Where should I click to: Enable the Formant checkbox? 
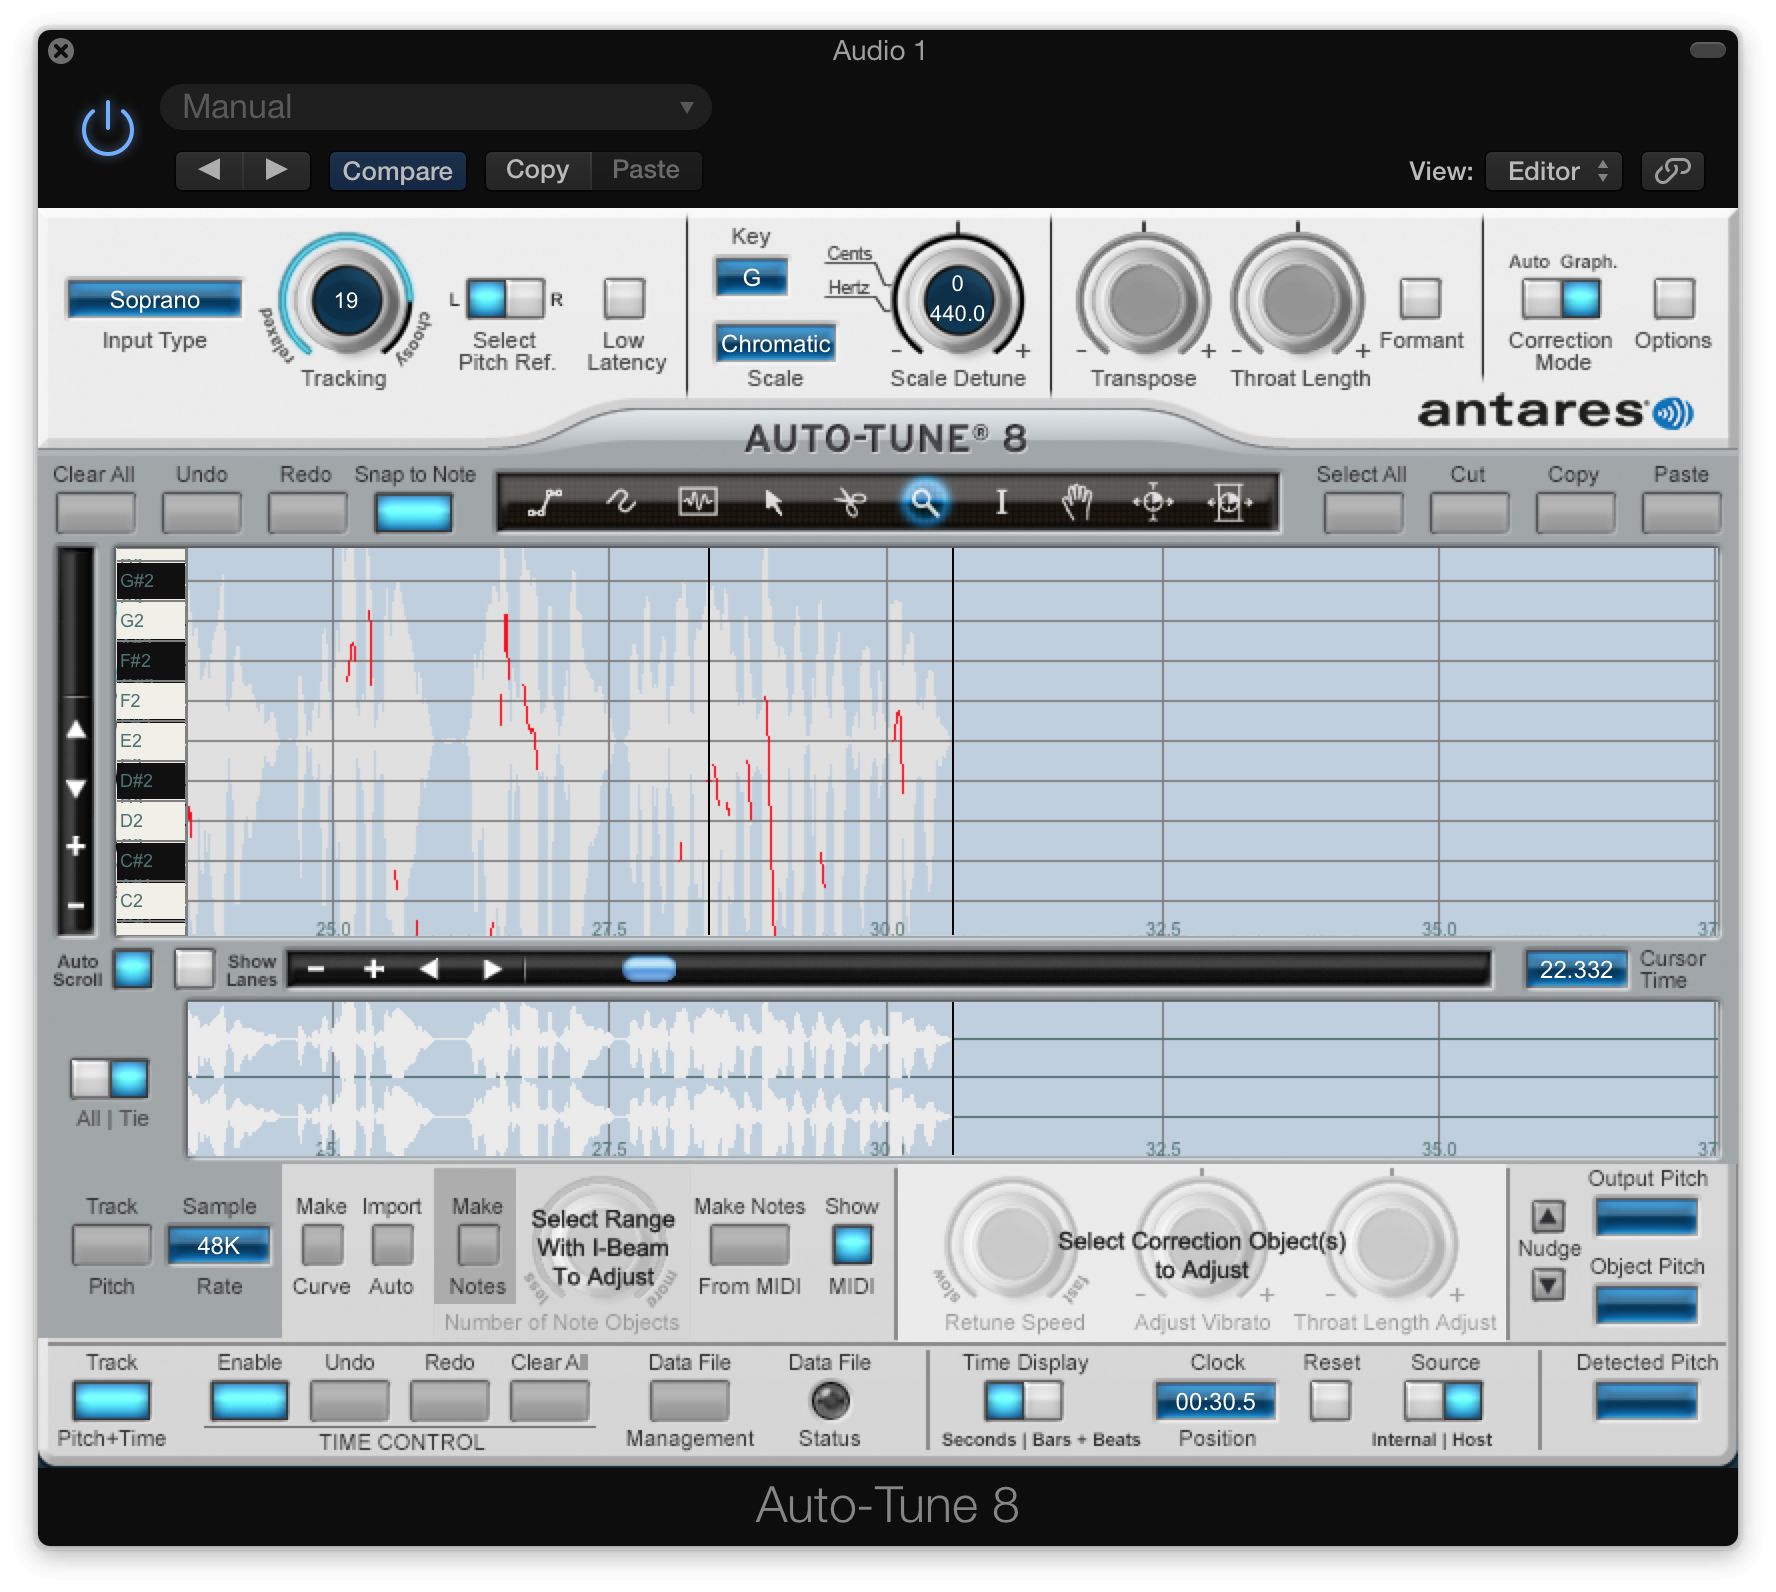pos(1420,298)
